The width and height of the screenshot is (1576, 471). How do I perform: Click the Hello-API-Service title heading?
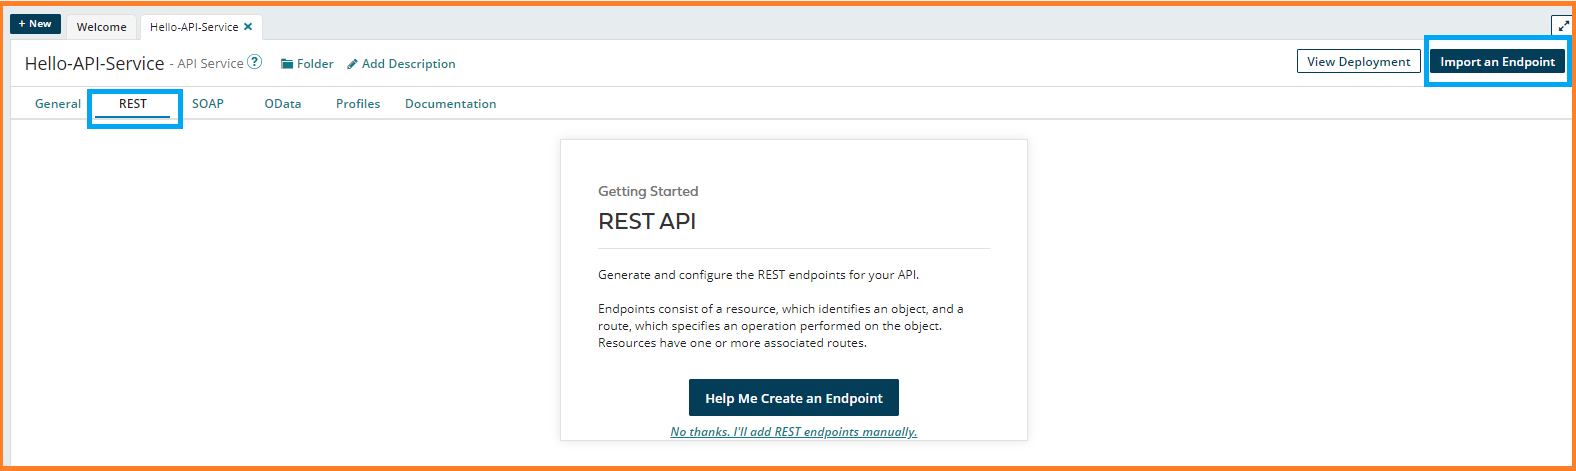point(95,64)
